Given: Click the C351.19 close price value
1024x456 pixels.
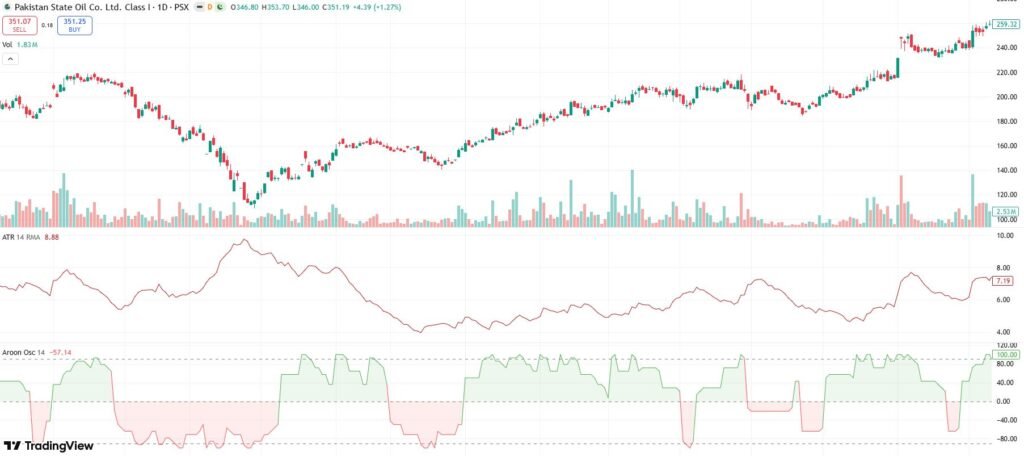Looking at the screenshot, I should click(x=336, y=7).
